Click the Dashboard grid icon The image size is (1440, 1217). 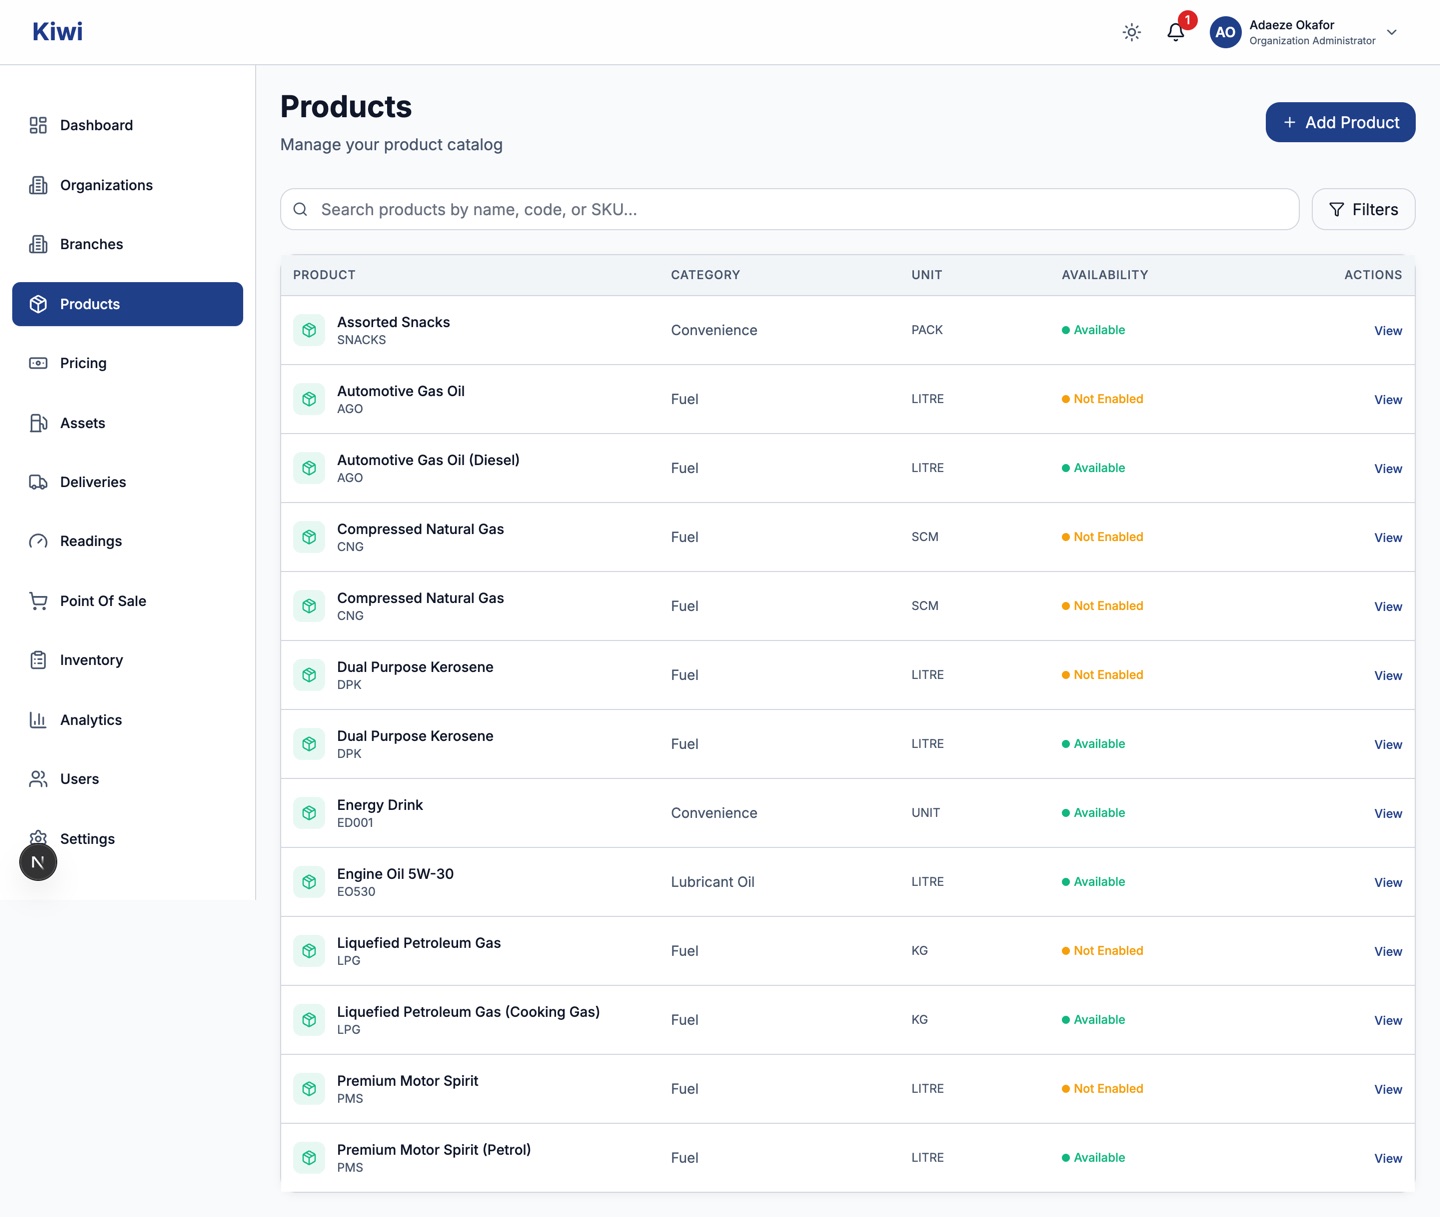tap(38, 125)
